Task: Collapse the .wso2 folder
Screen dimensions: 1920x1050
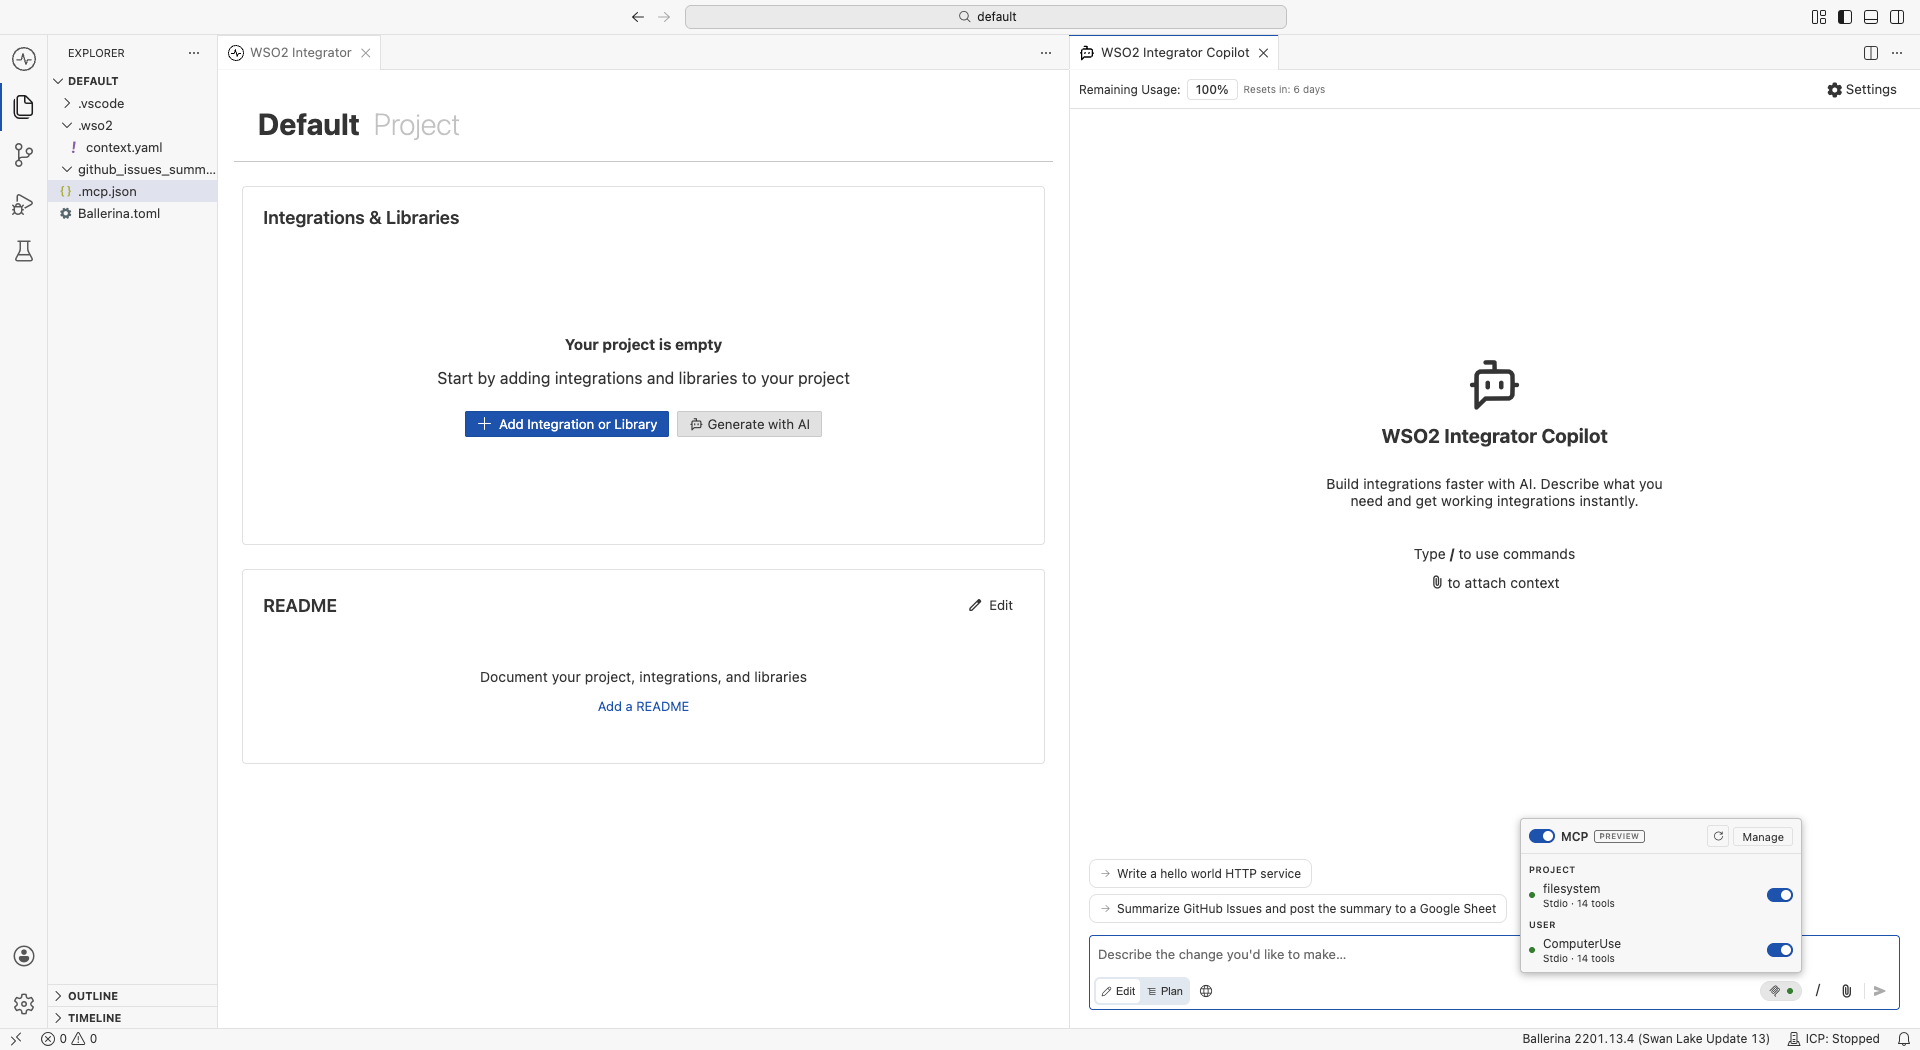Action: [133, 125]
